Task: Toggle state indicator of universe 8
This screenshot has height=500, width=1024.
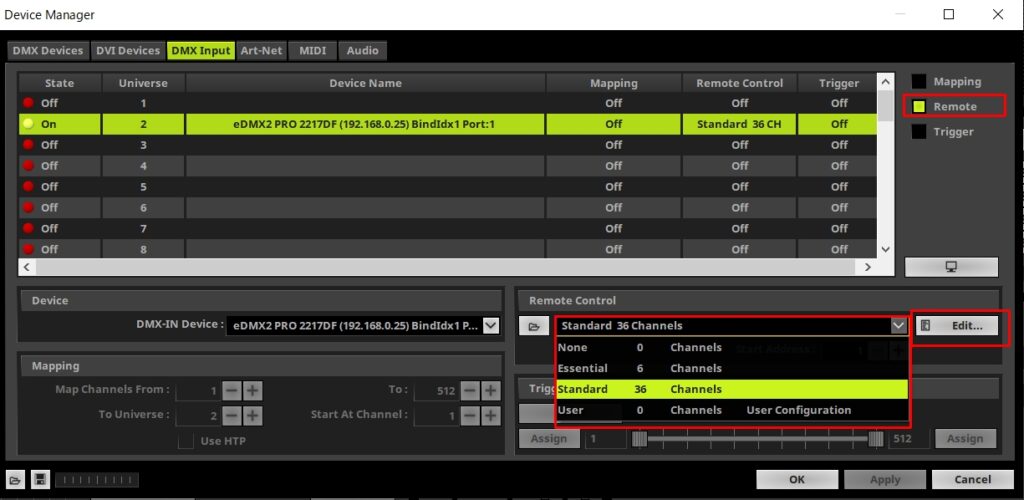Action: coord(28,249)
